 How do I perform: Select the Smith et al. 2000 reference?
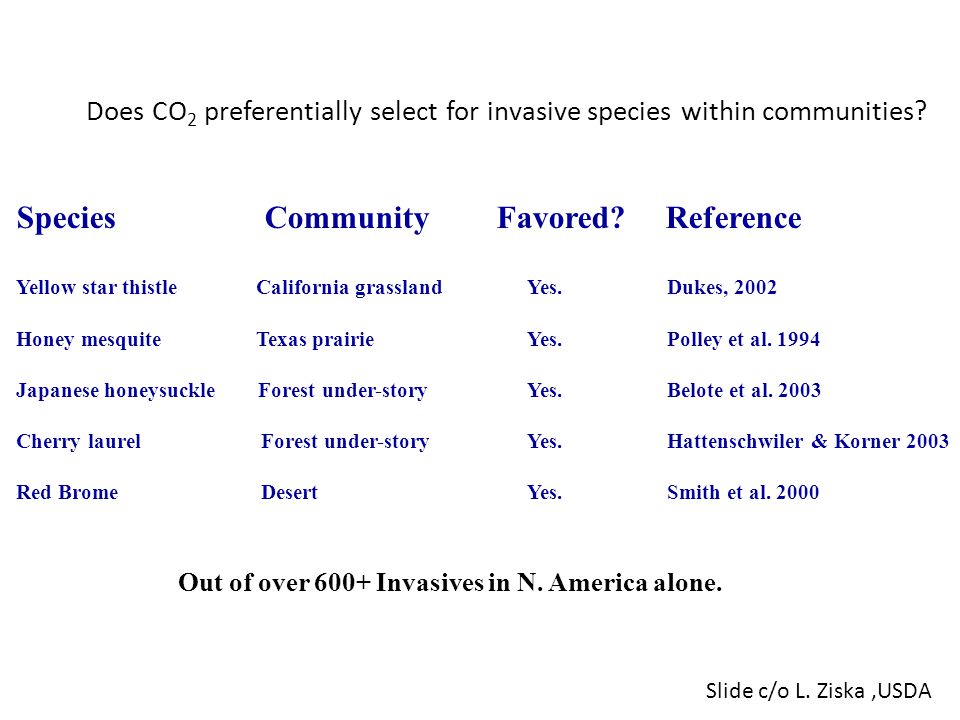point(743,492)
